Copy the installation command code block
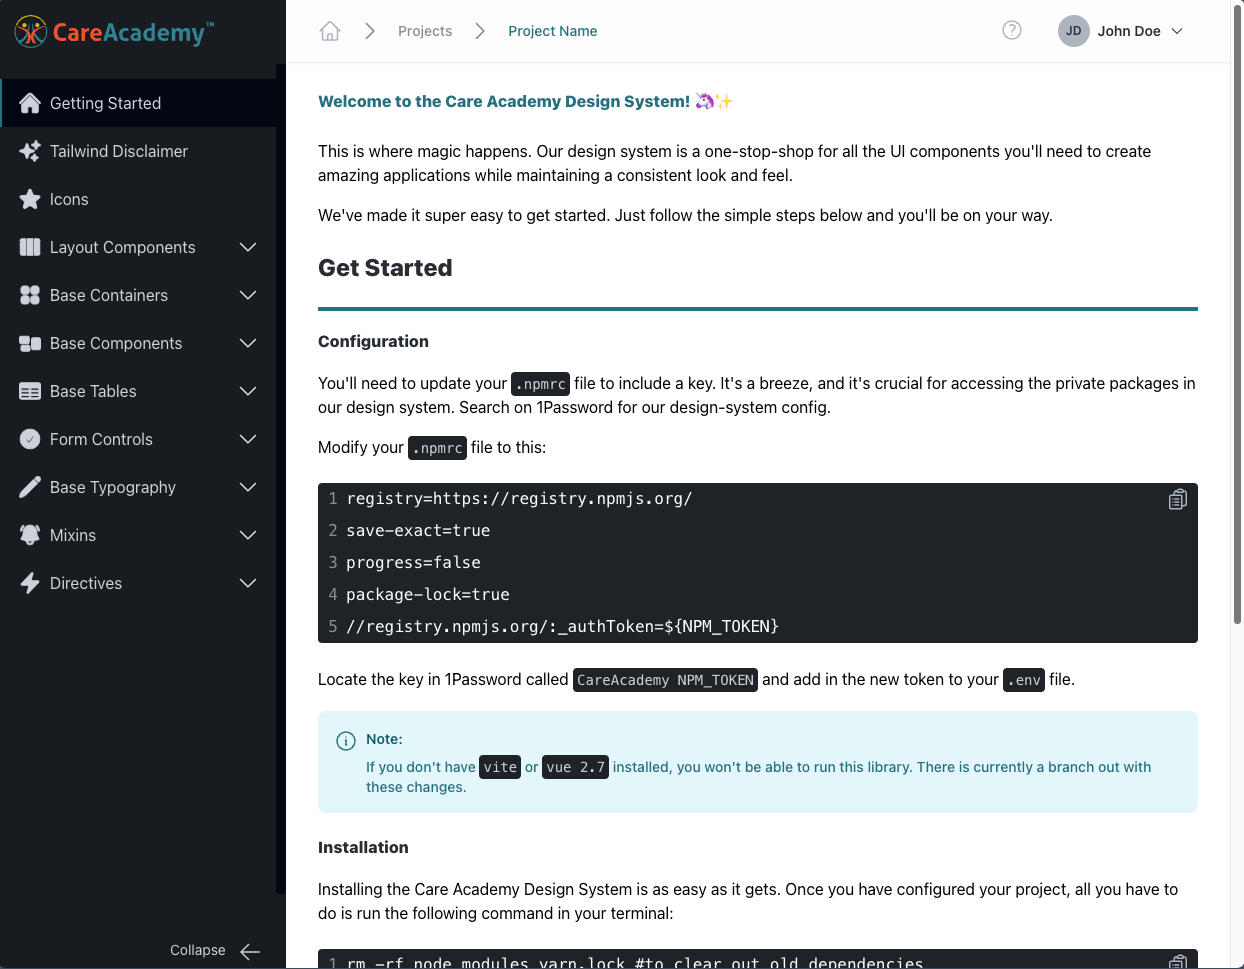 (x=1178, y=962)
